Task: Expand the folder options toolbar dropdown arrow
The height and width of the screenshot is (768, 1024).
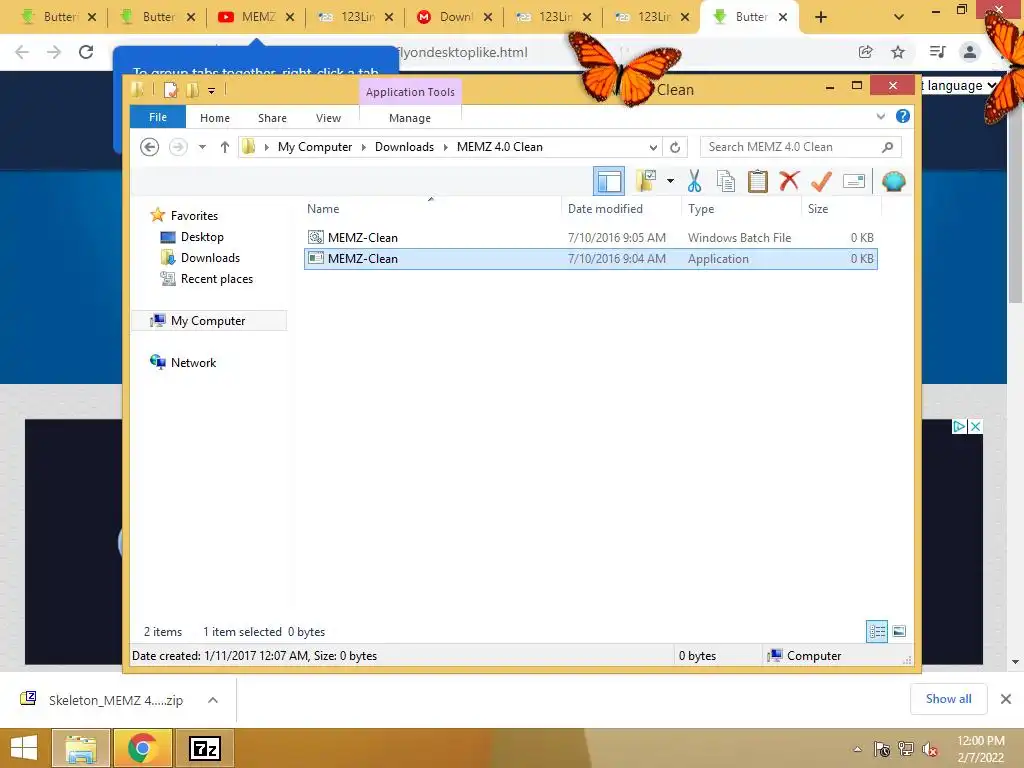Action: point(670,181)
